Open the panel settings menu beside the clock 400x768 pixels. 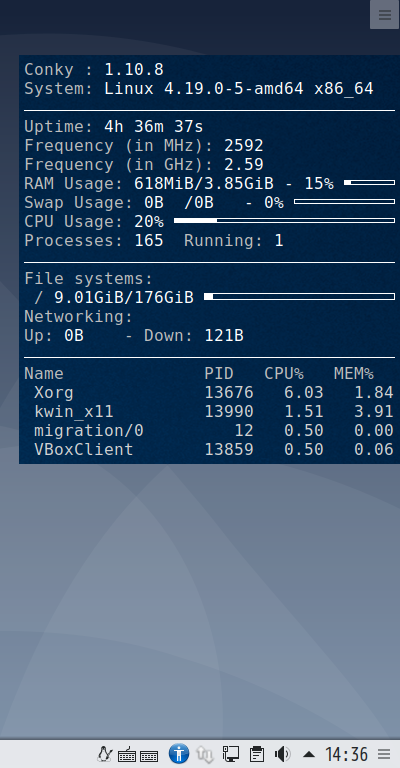pyautogui.click(x=385, y=754)
